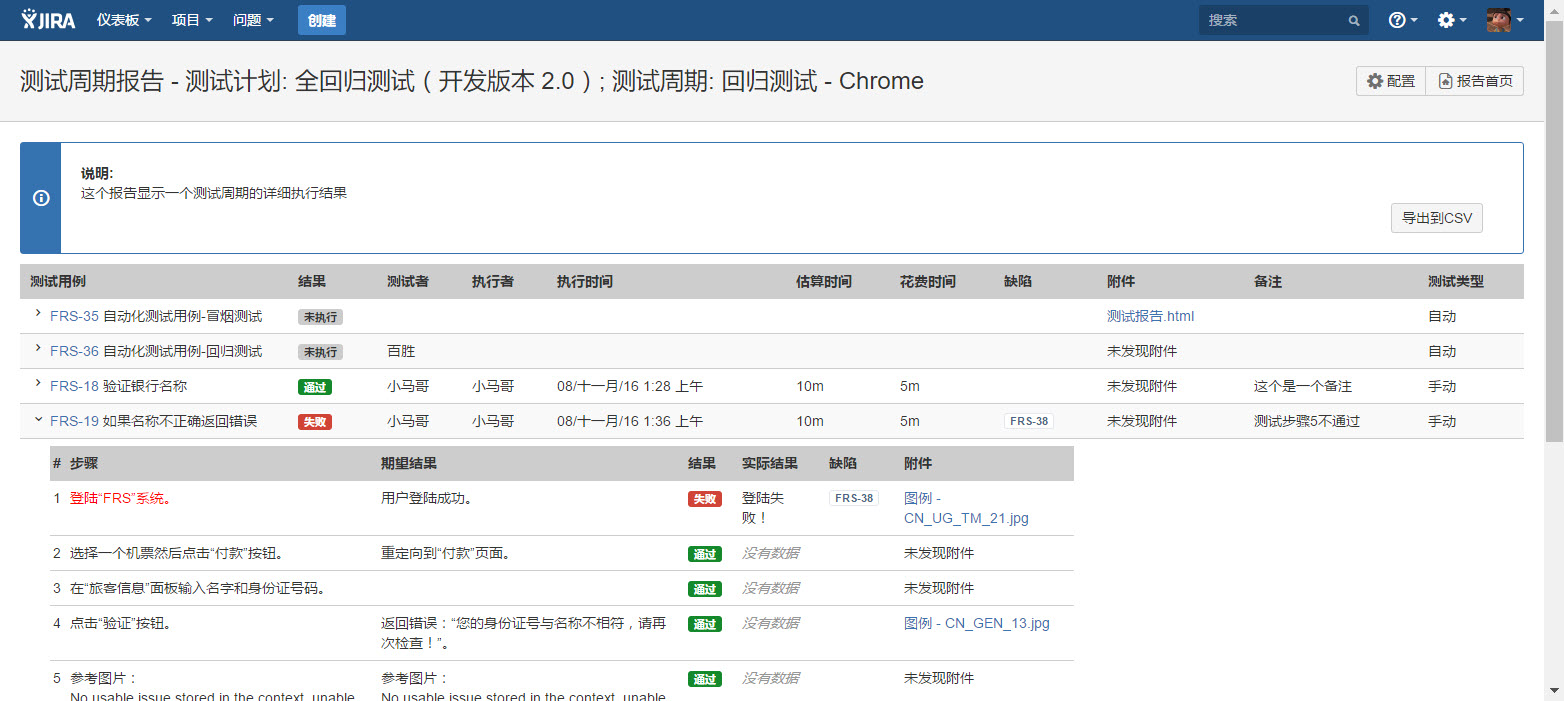Expand the FRS-36 test case row
Screen dimensions: 1564x701
tap(38, 349)
